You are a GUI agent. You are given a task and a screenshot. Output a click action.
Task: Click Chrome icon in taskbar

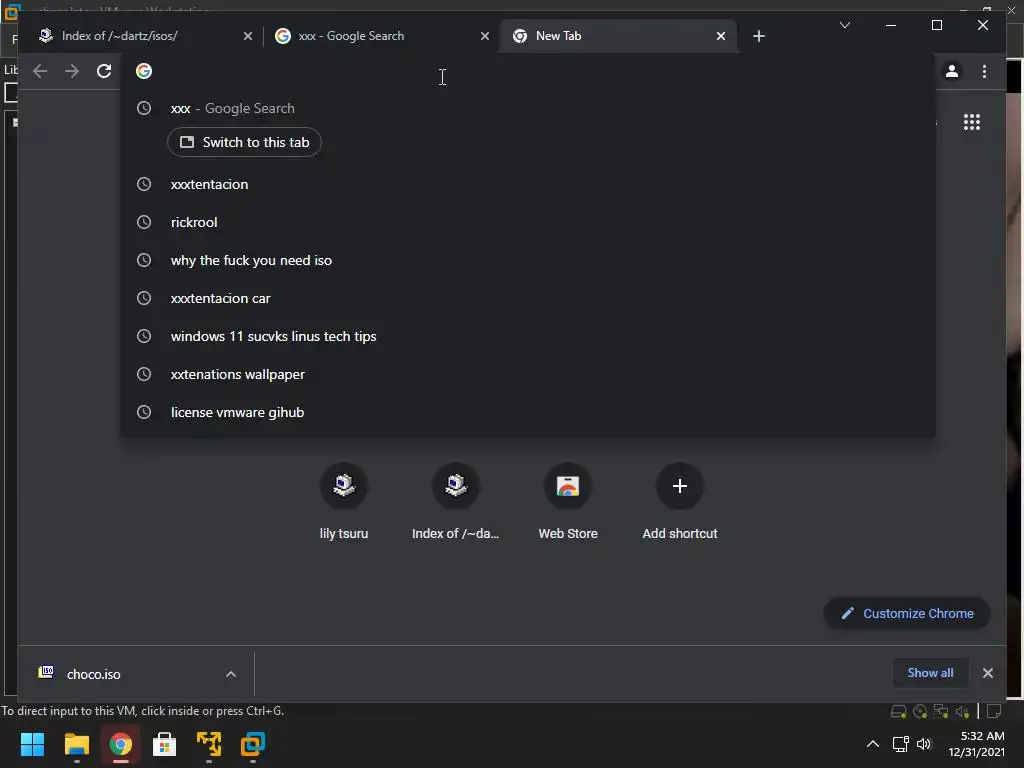point(121,744)
